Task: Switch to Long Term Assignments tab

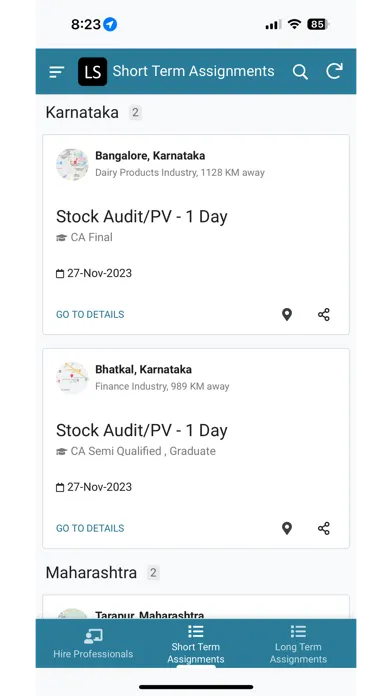Action: 298,644
